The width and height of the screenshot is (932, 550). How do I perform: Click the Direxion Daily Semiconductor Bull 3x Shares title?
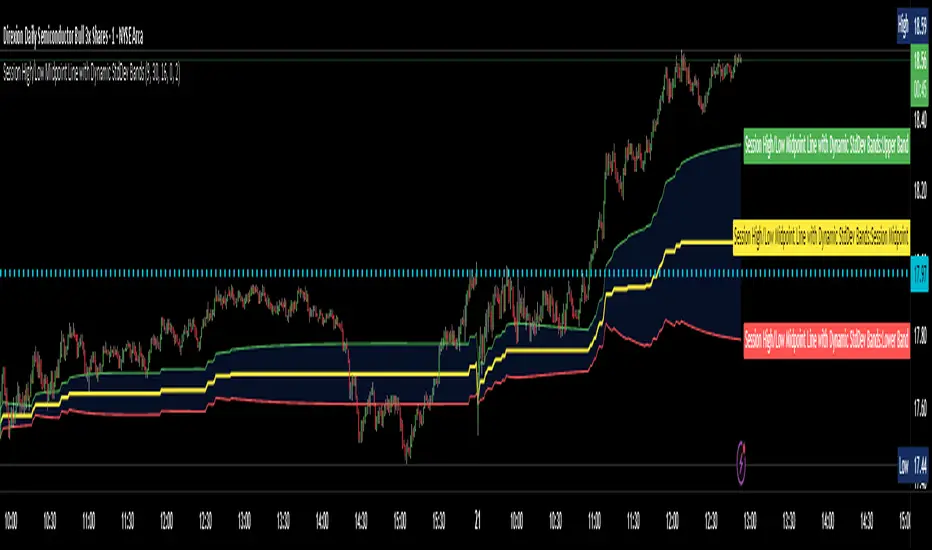pyautogui.click(x=73, y=37)
